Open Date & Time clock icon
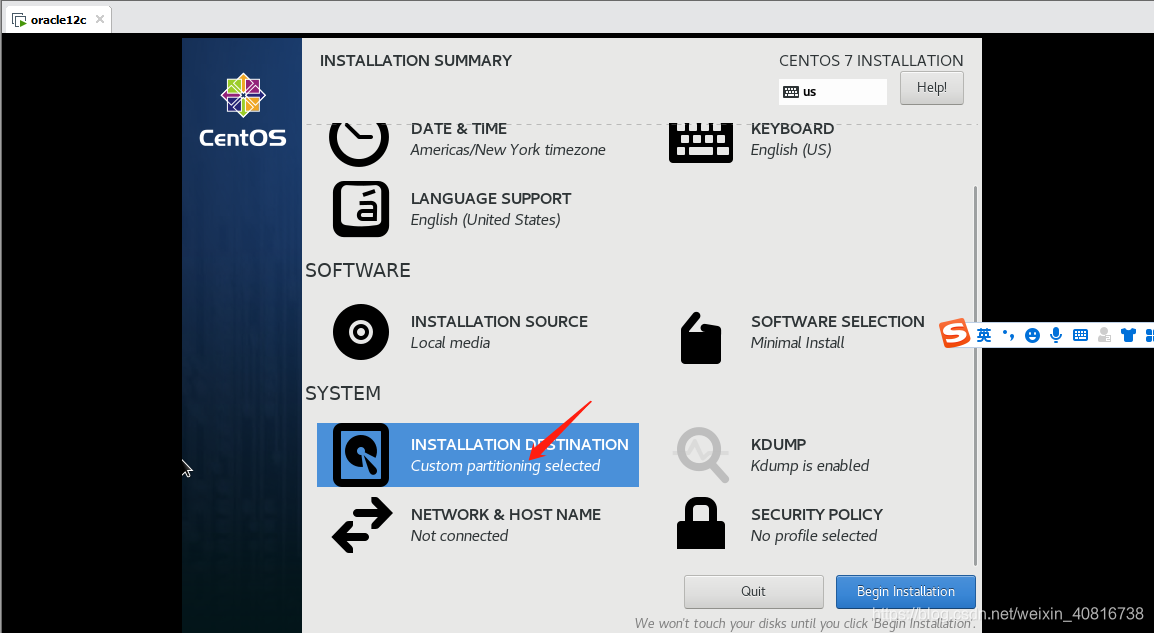 pyautogui.click(x=359, y=144)
